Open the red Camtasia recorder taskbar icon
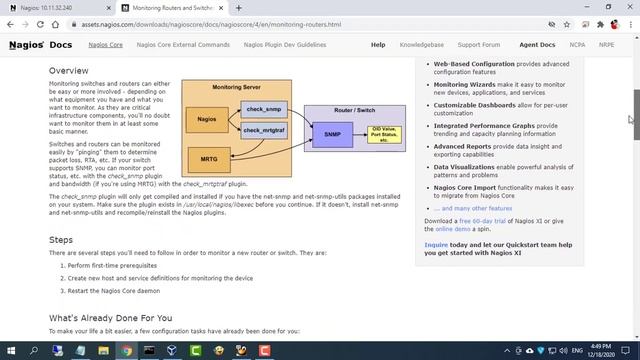640x360 pixels. 264,351
